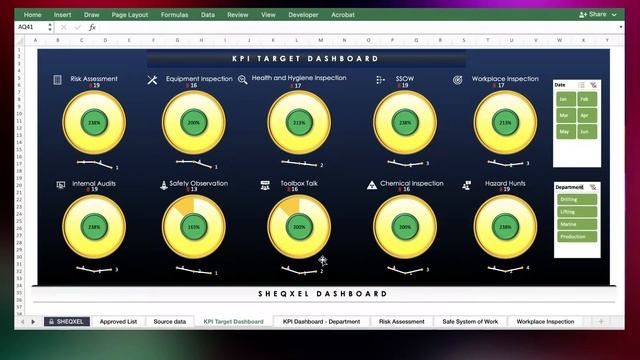Switch to Safe System of Work sheet
The width and height of the screenshot is (640, 360).
pyautogui.click(x=470, y=322)
